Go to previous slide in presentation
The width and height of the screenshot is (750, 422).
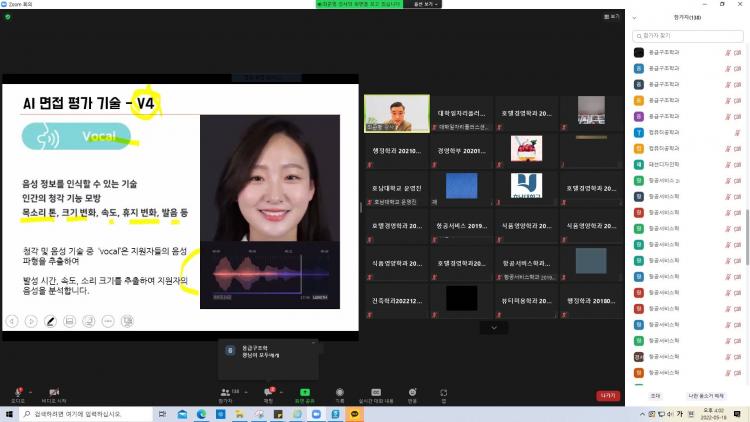click(13, 321)
